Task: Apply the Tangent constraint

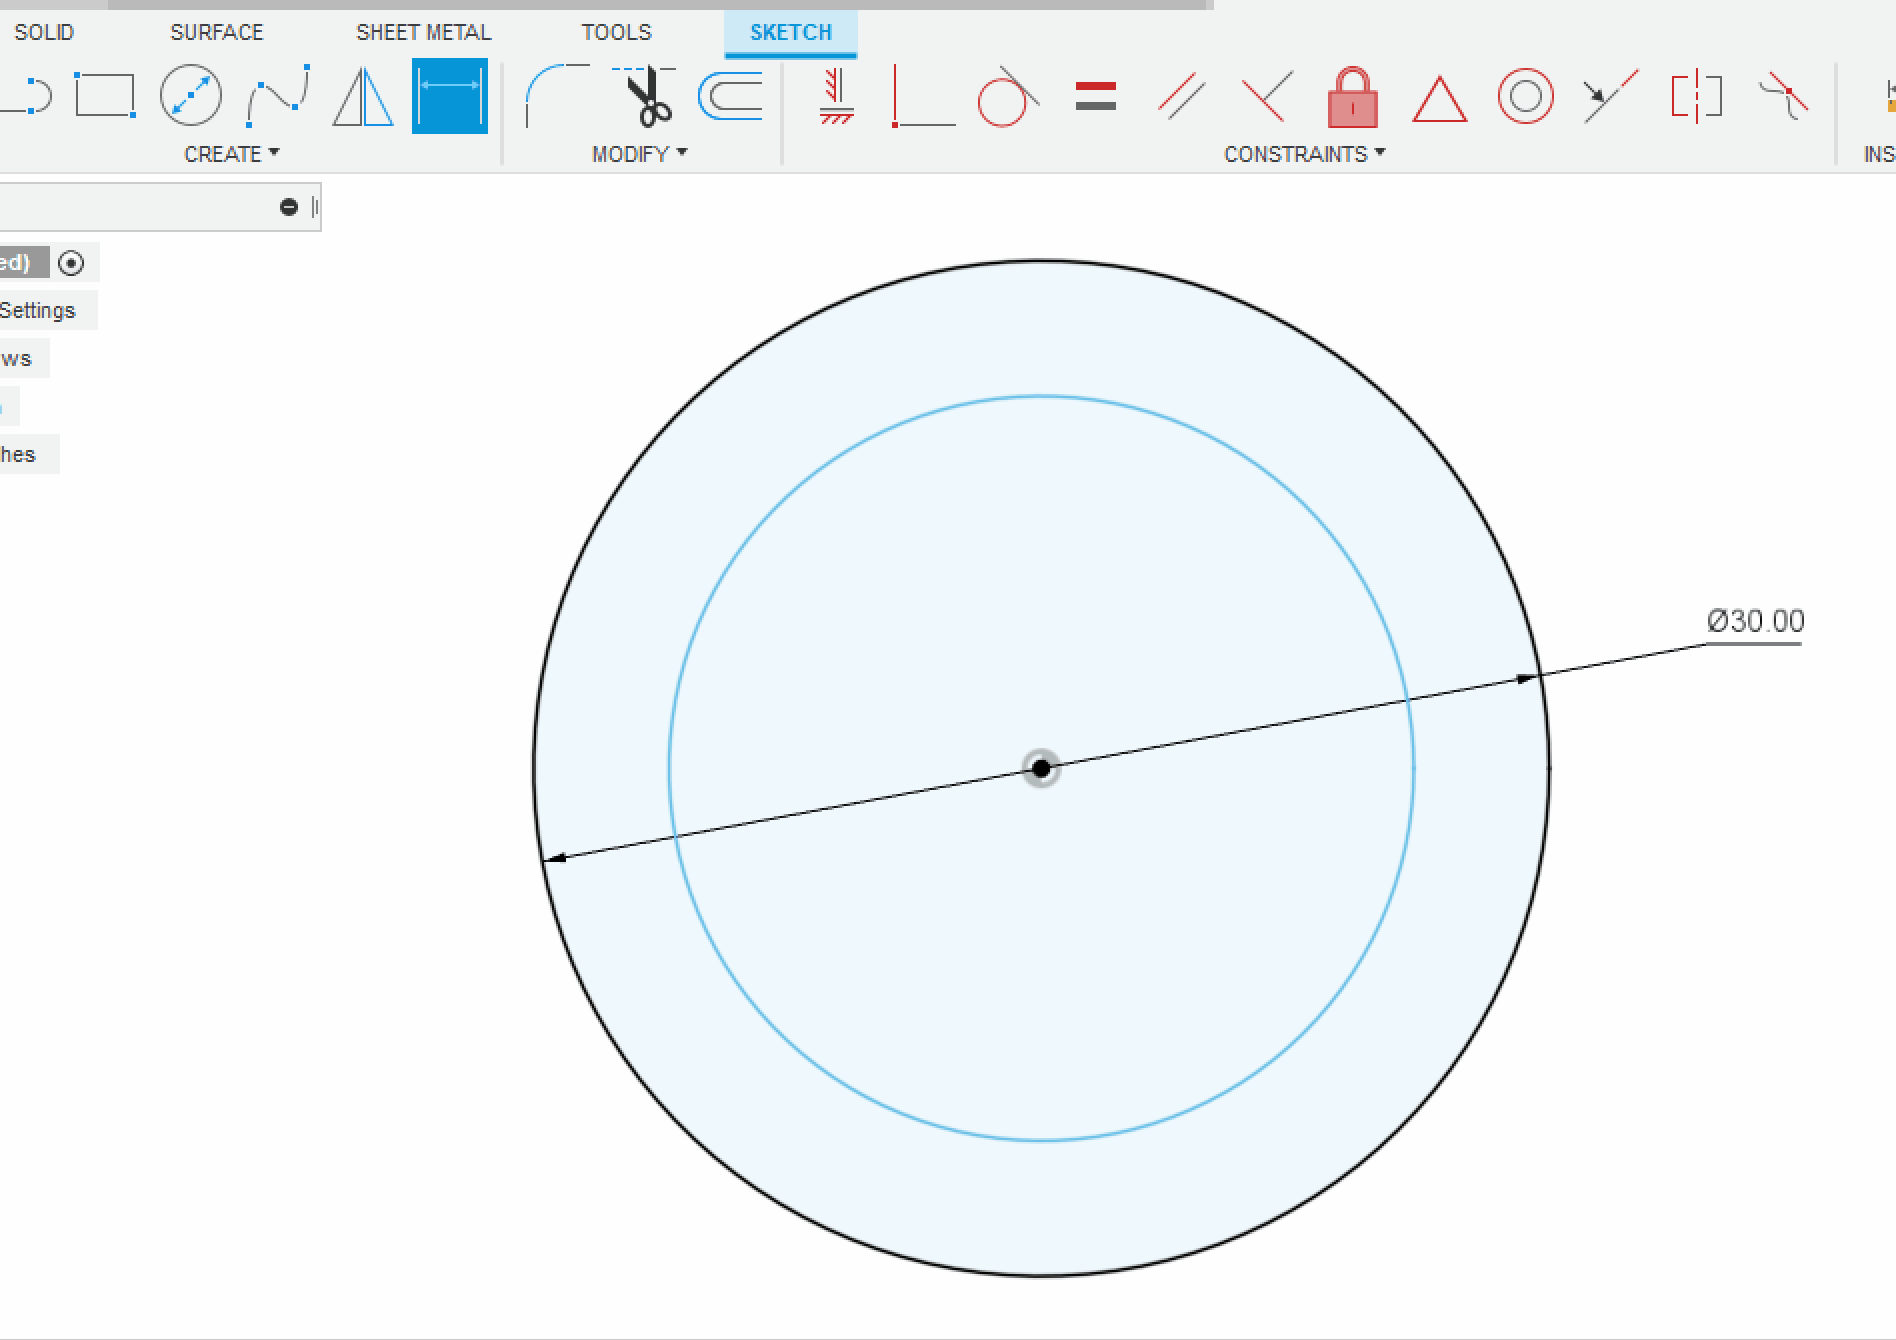Action: tap(1007, 97)
